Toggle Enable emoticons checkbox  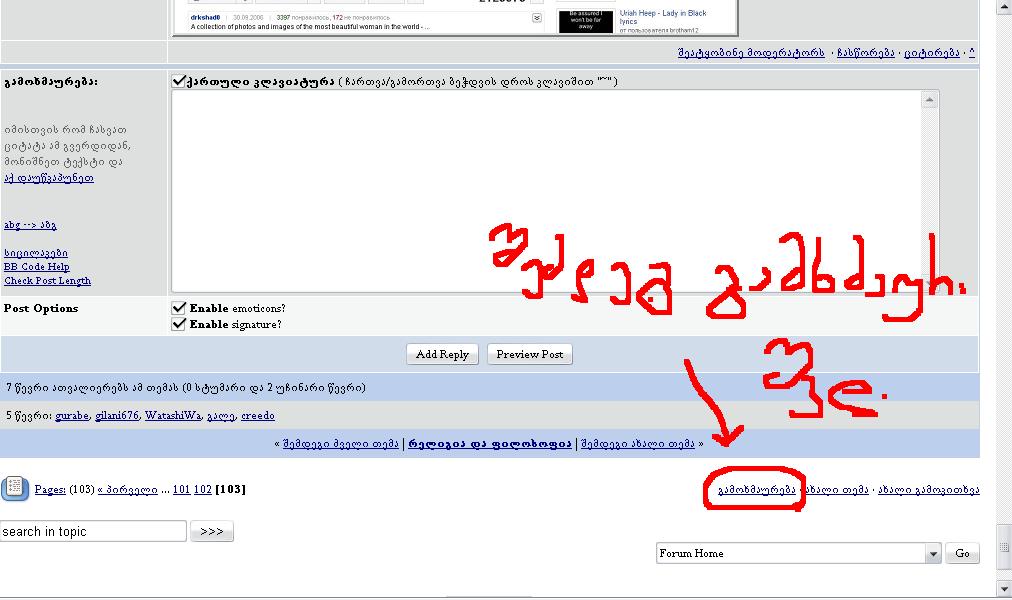[x=179, y=308]
